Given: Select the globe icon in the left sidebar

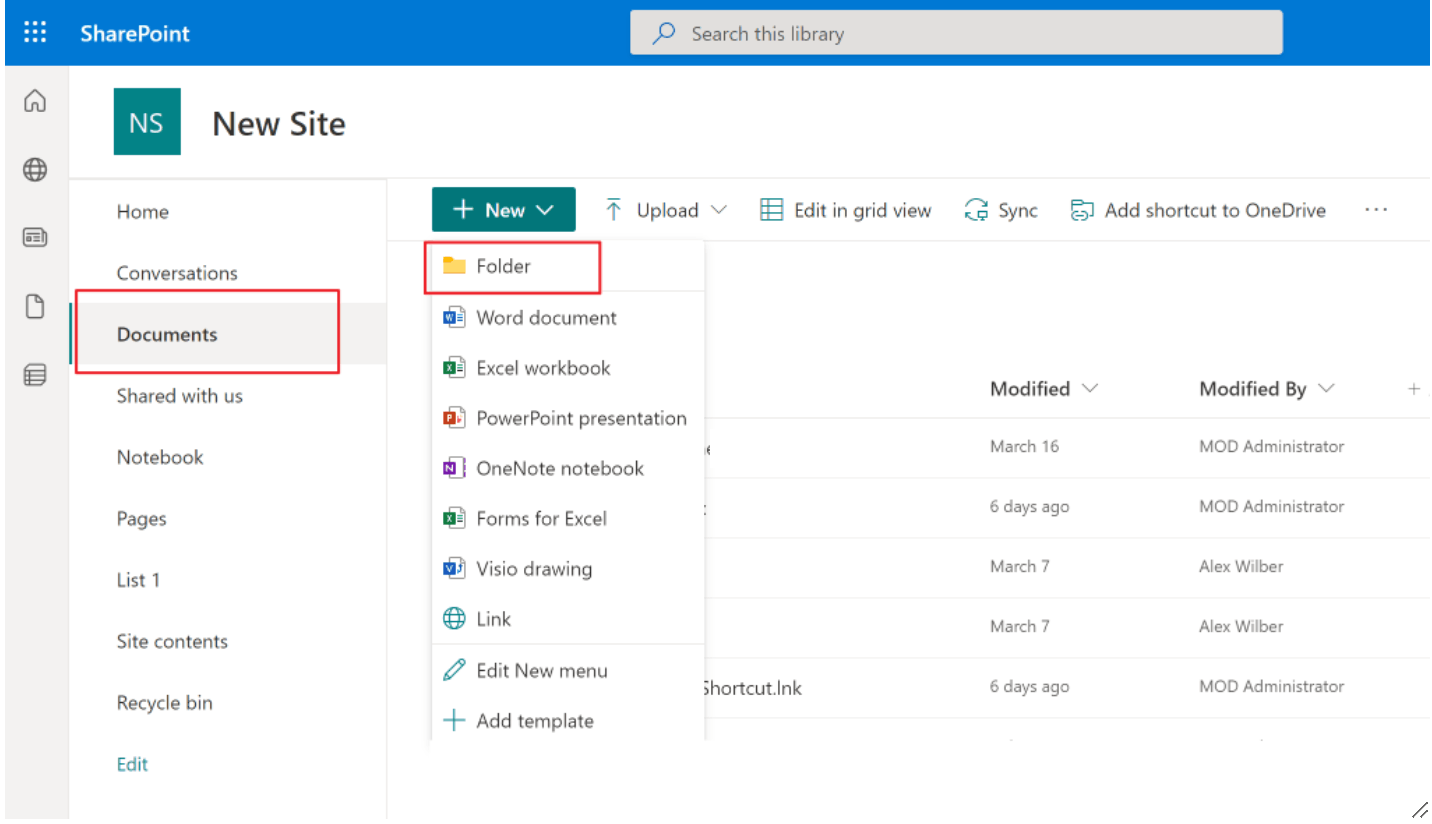Looking at the screenshot, I should pos(34,169).
